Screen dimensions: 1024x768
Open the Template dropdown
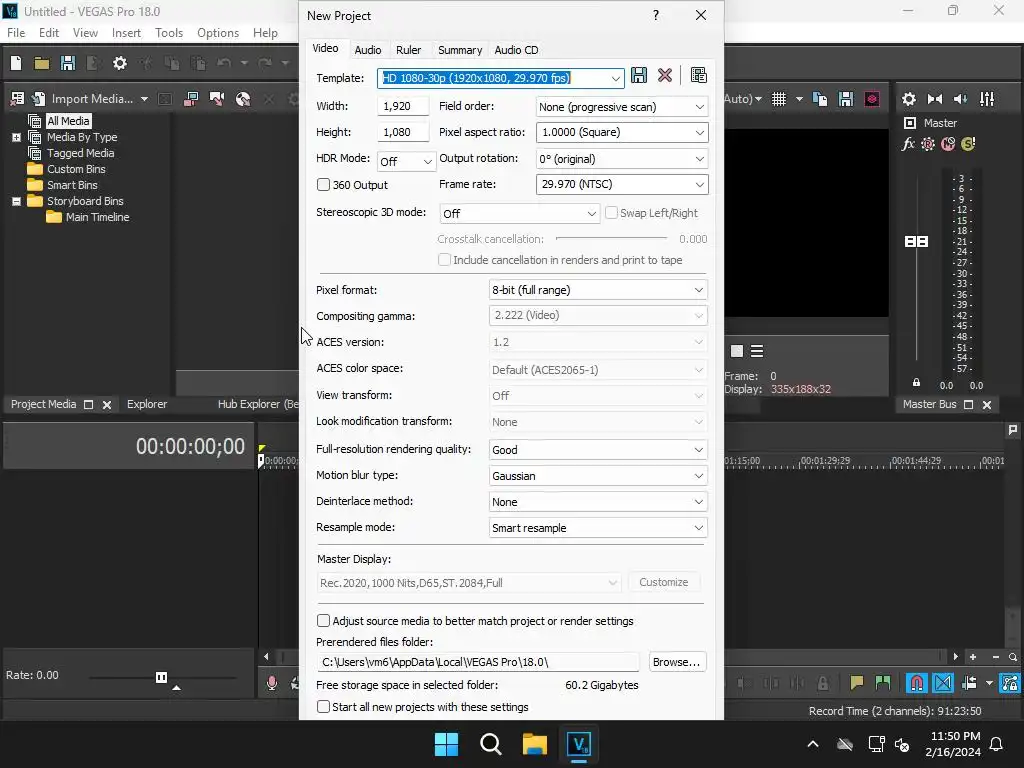[615, 78]
